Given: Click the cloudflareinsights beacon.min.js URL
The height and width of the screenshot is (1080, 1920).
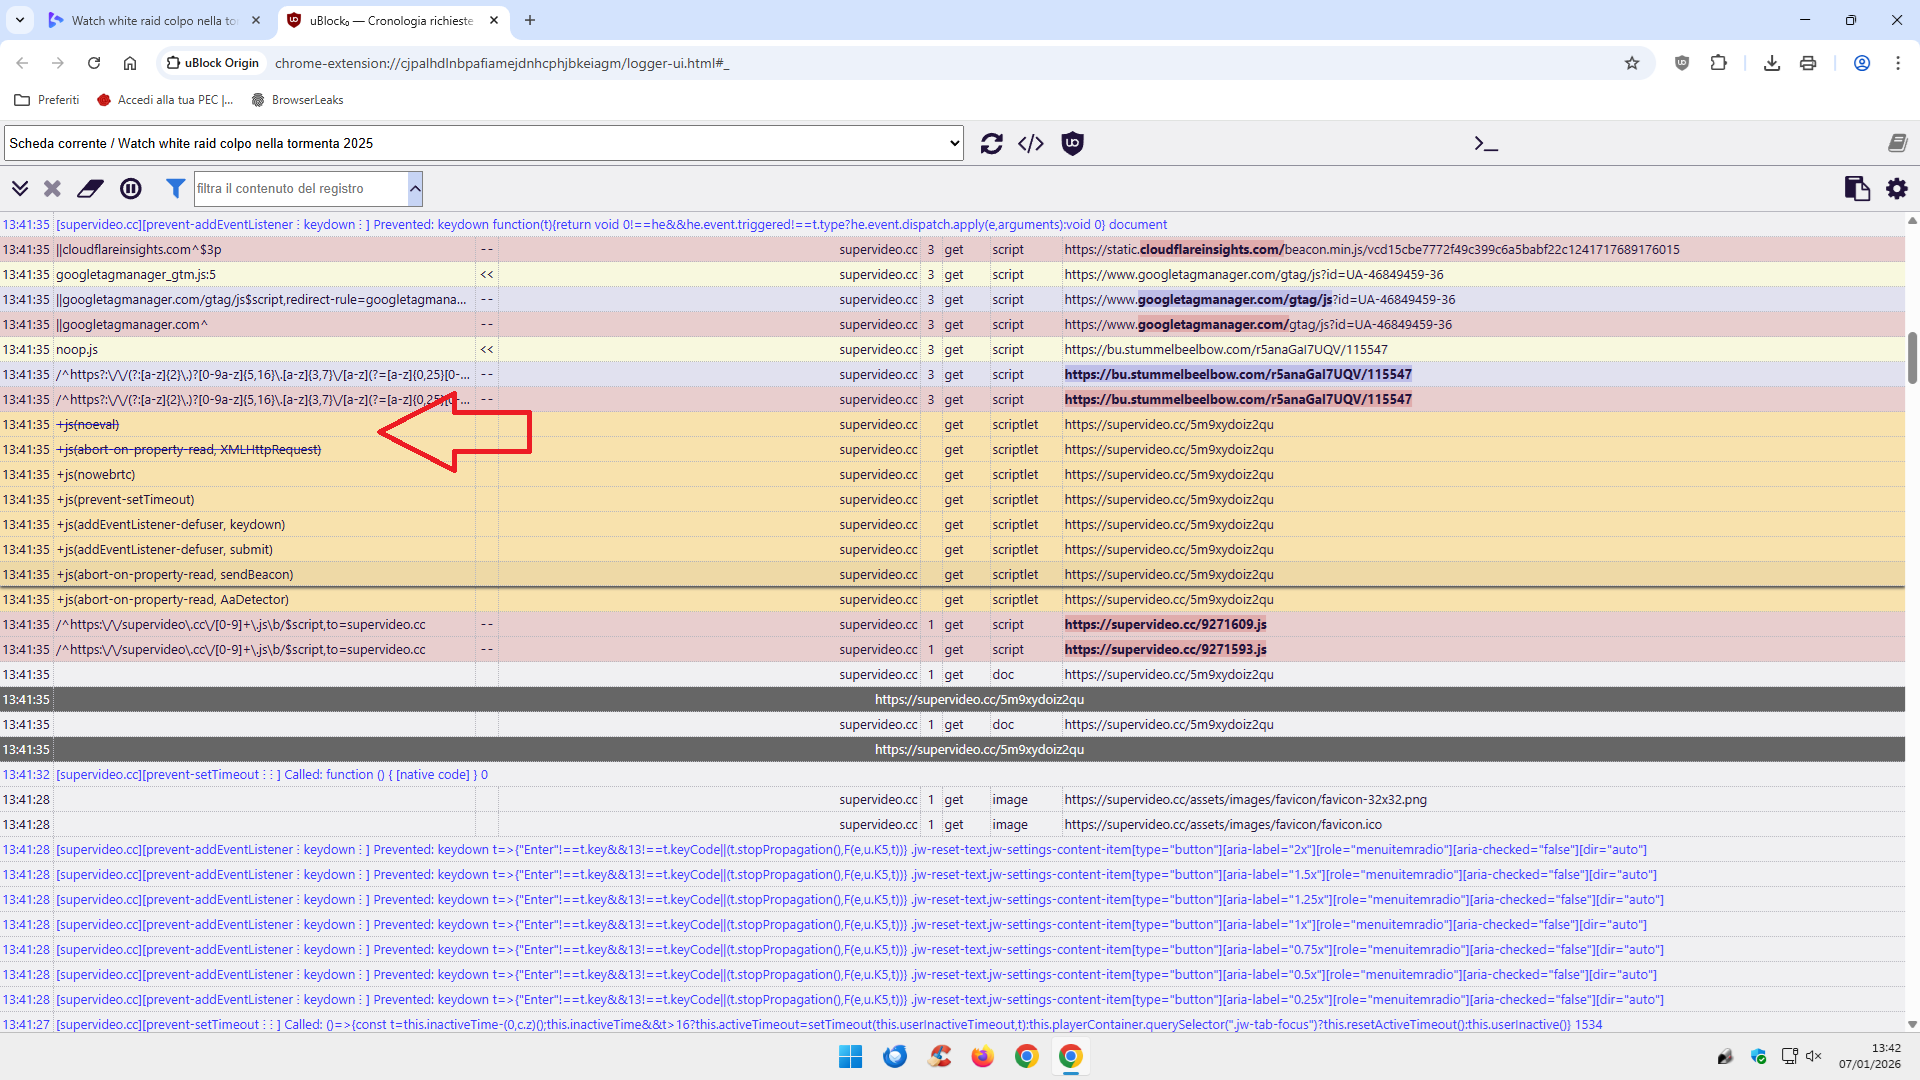Looking at the screenshot, I should click(x=1372, y=250).
